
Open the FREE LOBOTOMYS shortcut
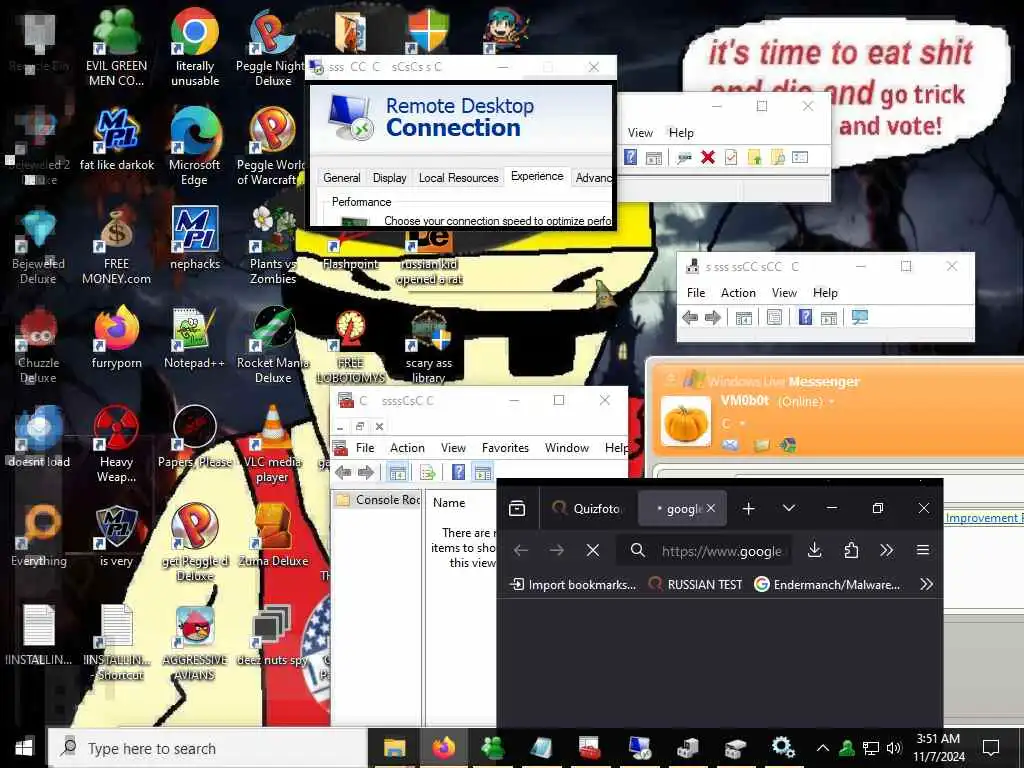pos(351,346)
